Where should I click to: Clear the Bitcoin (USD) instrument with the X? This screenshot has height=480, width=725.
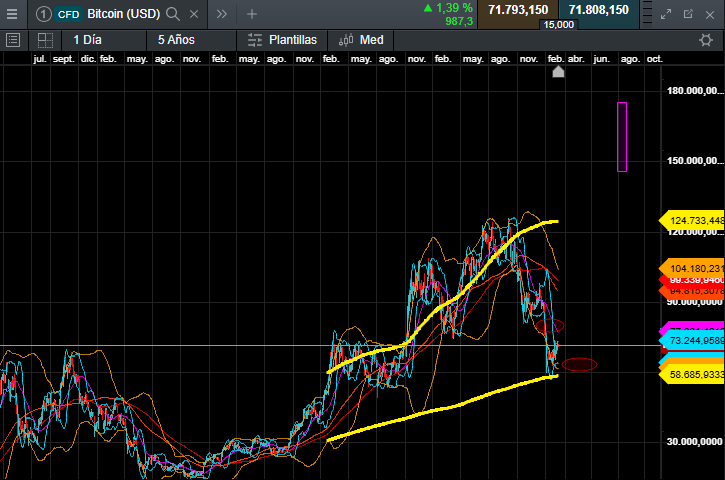tap(194, 14)
